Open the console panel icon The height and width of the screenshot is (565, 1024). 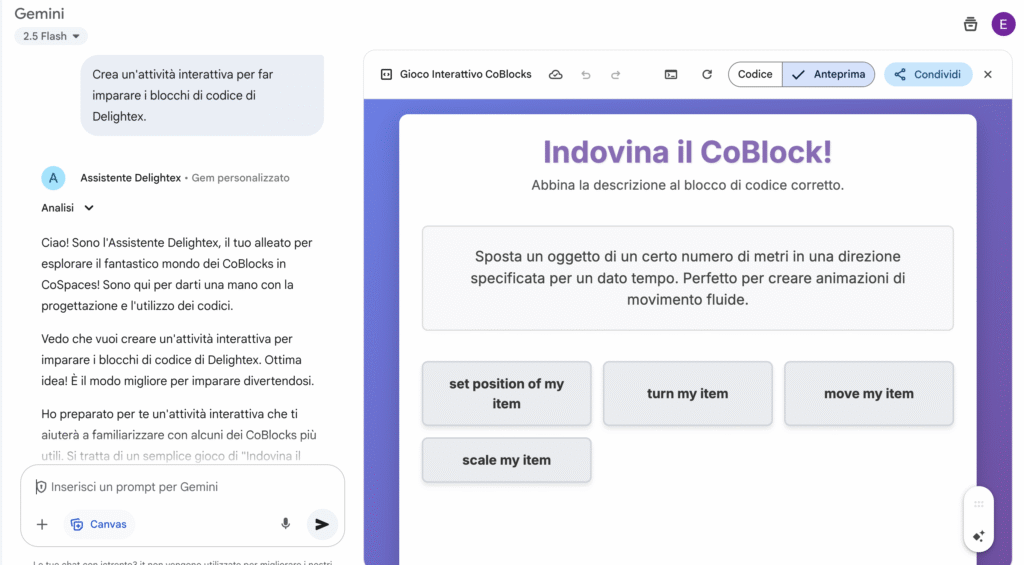tap(671, 75)
